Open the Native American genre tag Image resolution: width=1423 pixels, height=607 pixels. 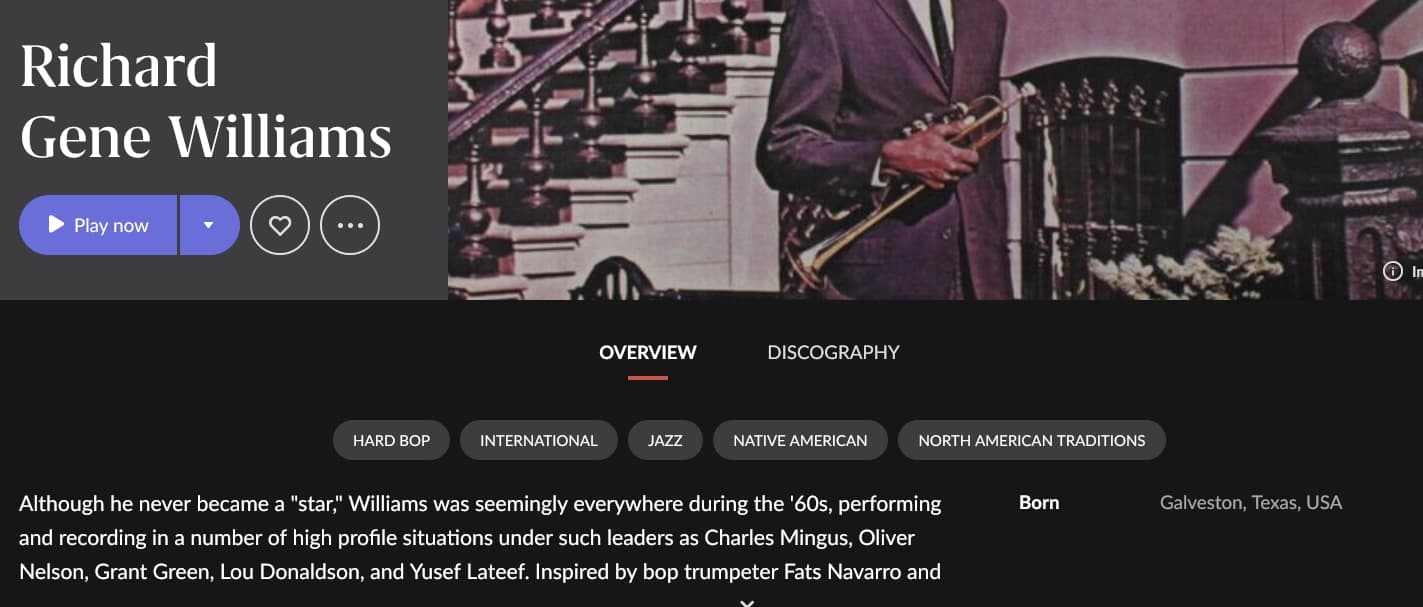[x=800, y=440]
